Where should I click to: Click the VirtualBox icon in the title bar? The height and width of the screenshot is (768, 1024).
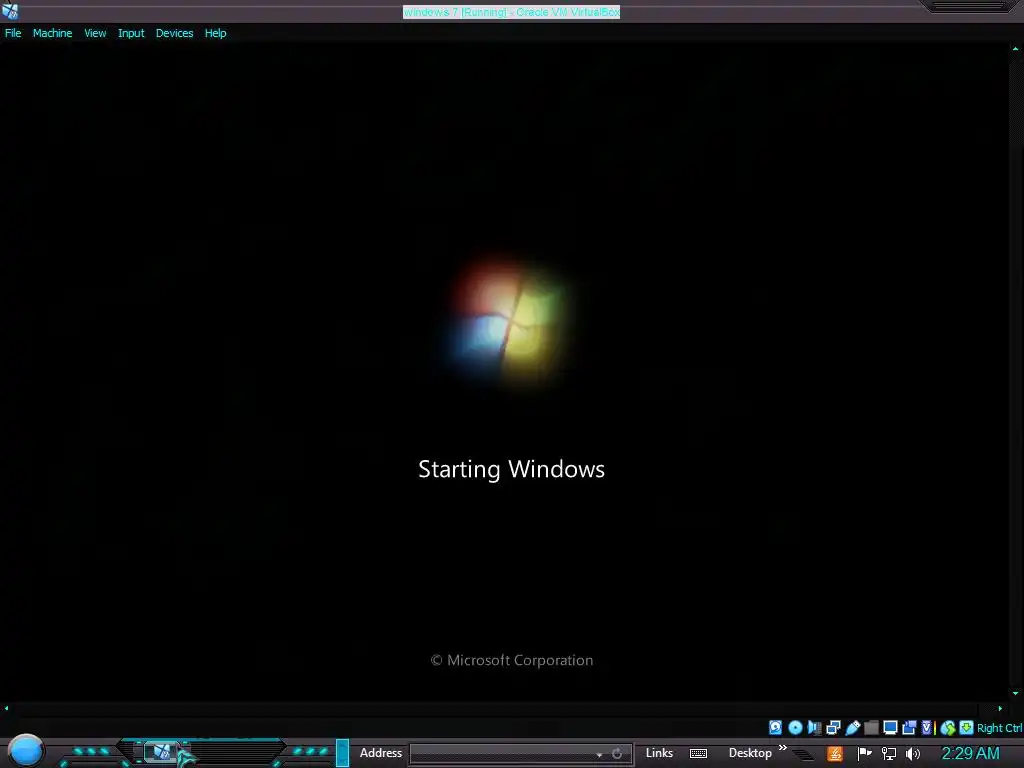click(10, 10)
